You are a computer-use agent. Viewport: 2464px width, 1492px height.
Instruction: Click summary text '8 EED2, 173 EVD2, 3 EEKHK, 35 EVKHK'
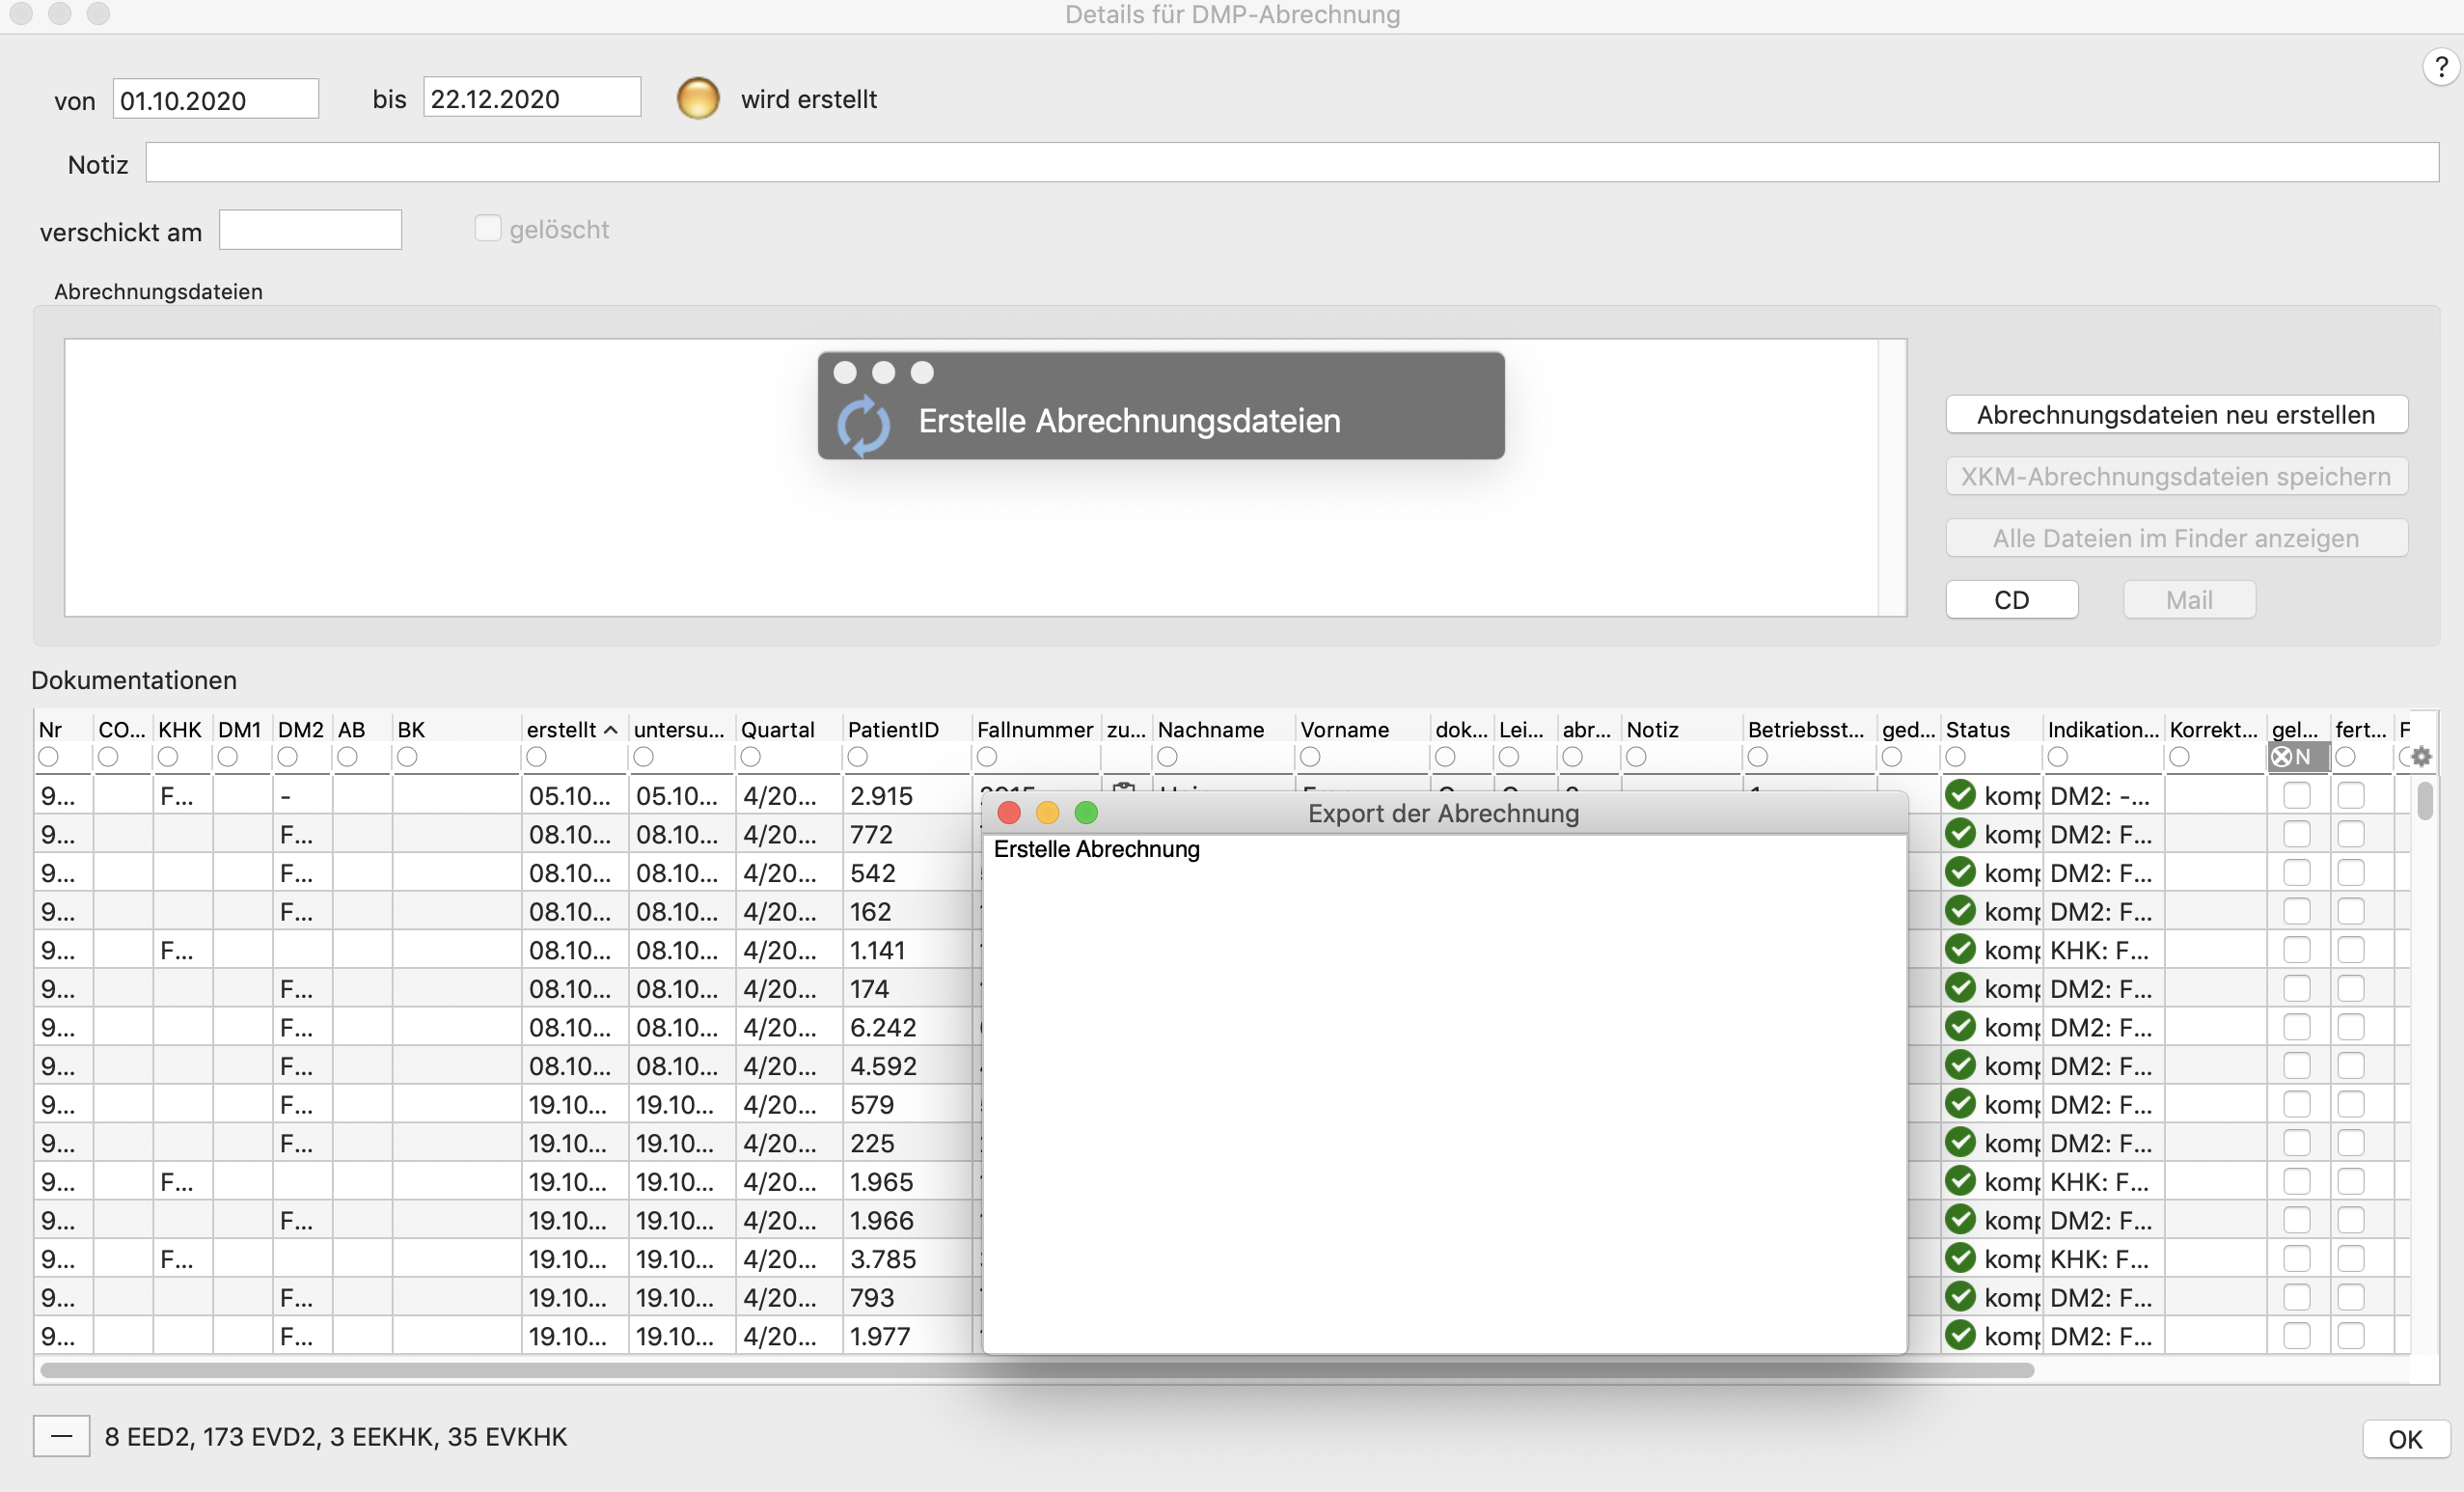point(336,1437)
